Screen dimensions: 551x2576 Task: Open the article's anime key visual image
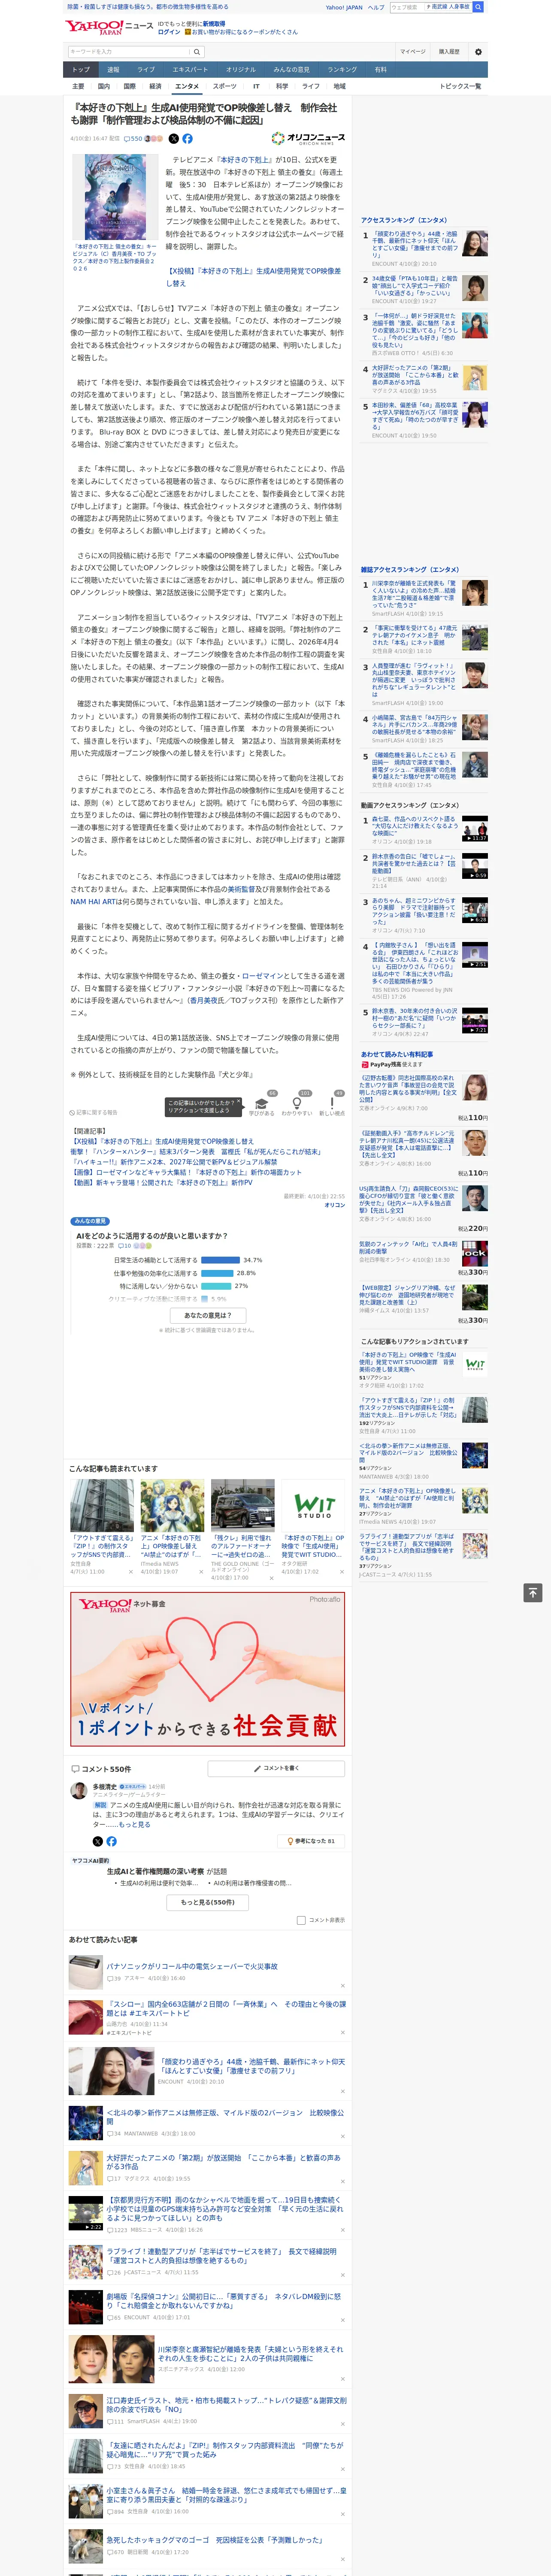115,197
